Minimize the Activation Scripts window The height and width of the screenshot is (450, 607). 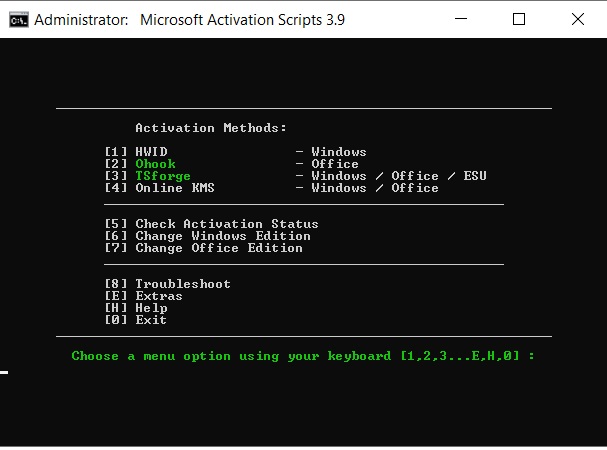(x=459, y=19)
